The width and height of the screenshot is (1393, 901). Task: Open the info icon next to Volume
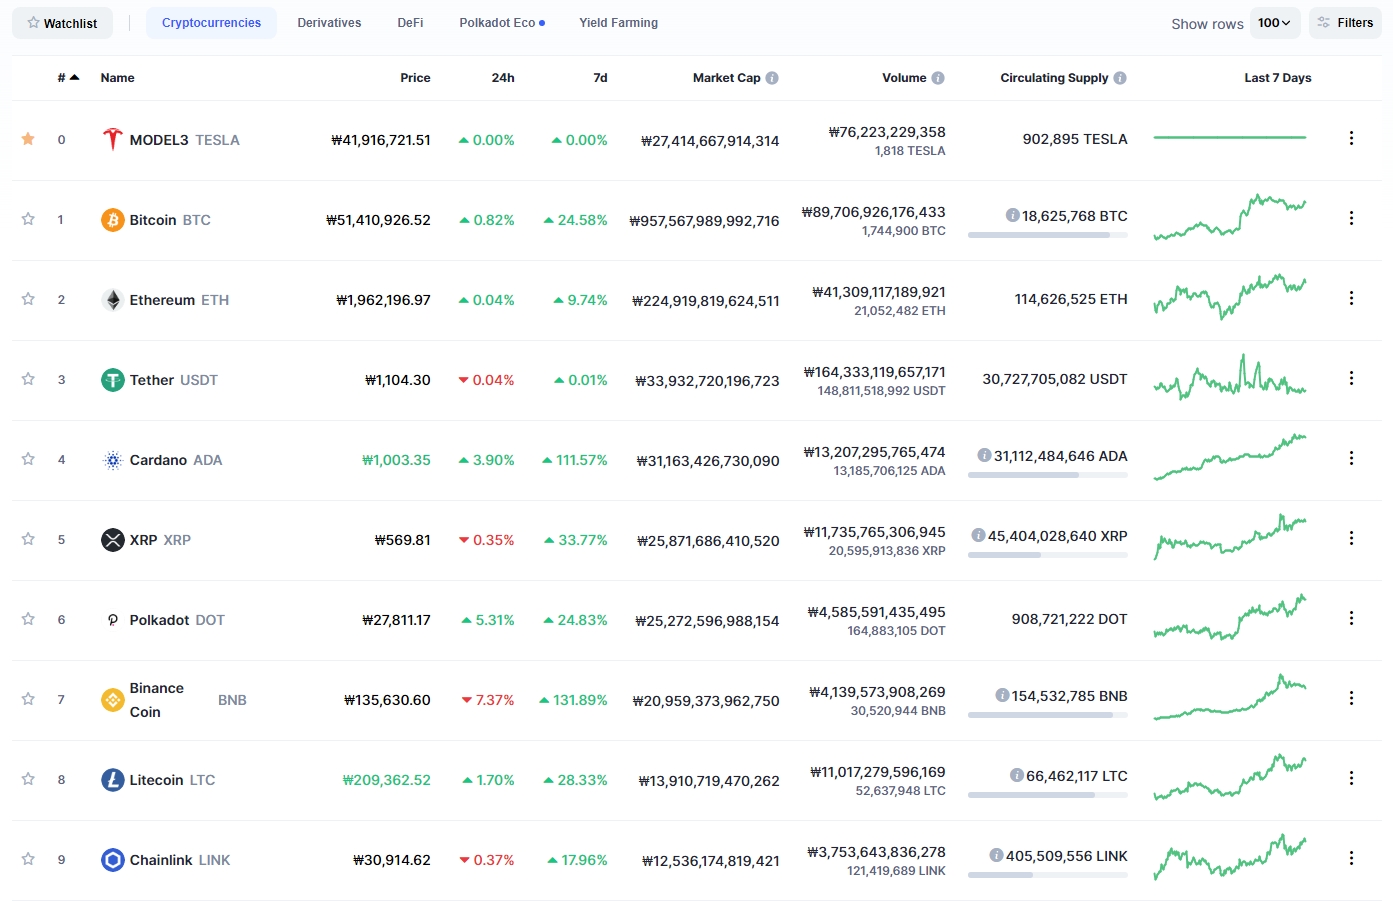938,78
